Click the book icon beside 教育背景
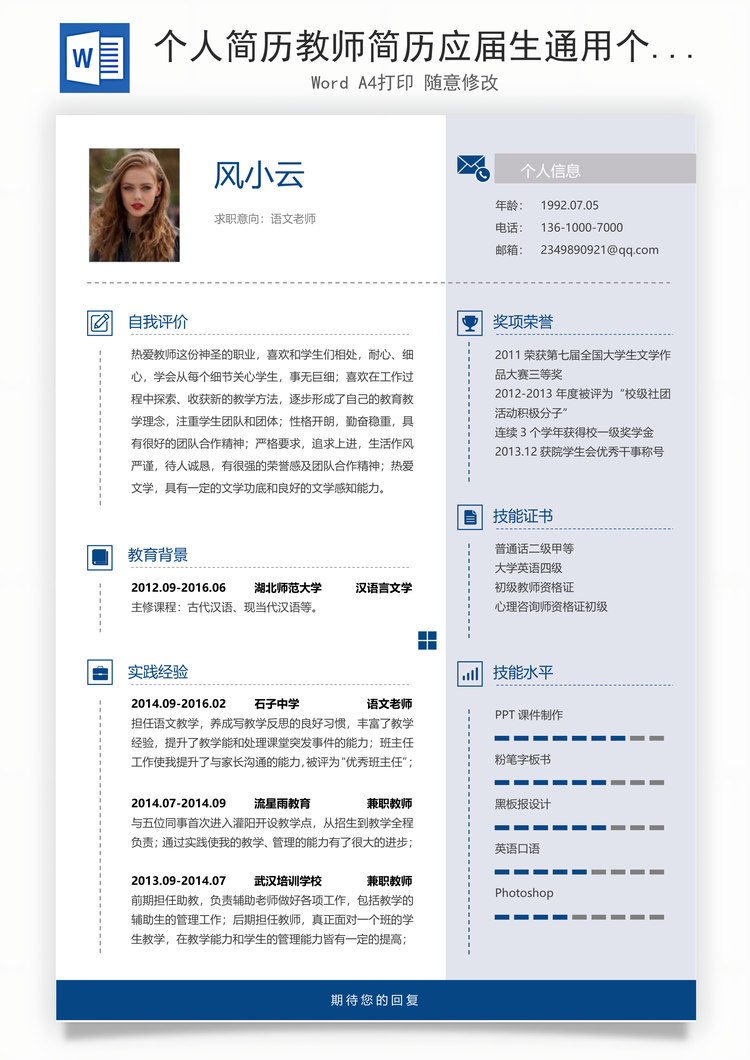The height and width of the screenshot is (1060, 750). 100,557
